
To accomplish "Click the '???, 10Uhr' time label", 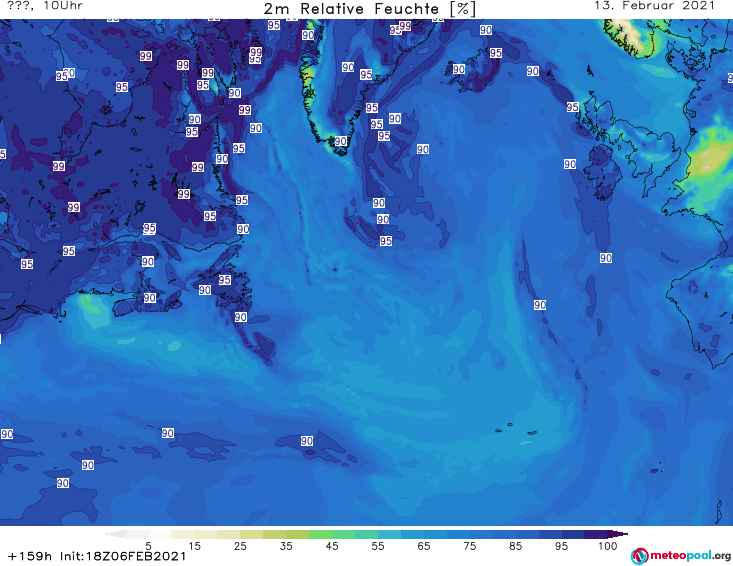I will [45, 6].
